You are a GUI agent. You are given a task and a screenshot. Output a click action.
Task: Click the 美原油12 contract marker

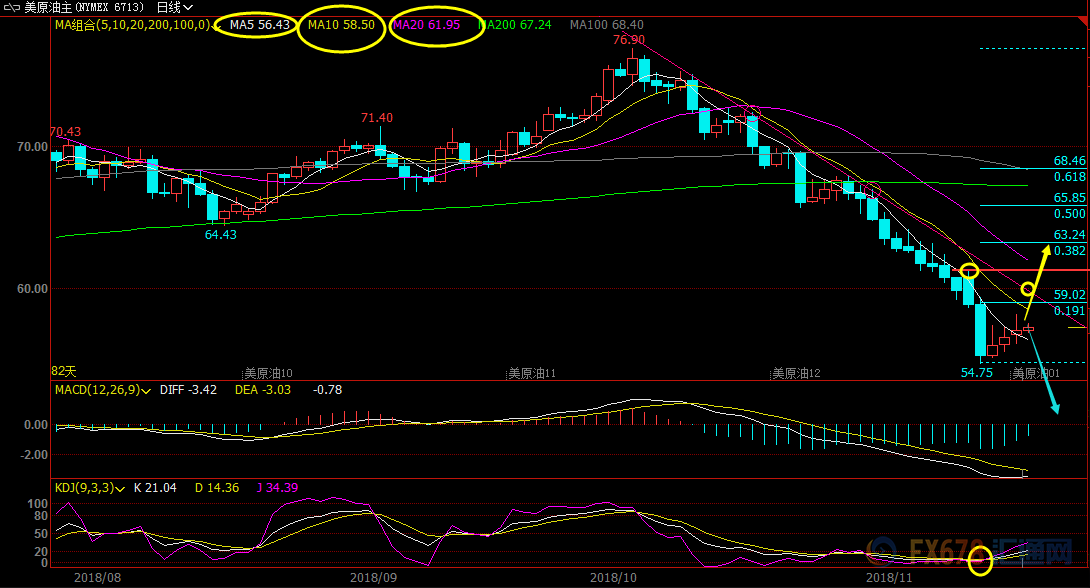[x=796, y=374]
